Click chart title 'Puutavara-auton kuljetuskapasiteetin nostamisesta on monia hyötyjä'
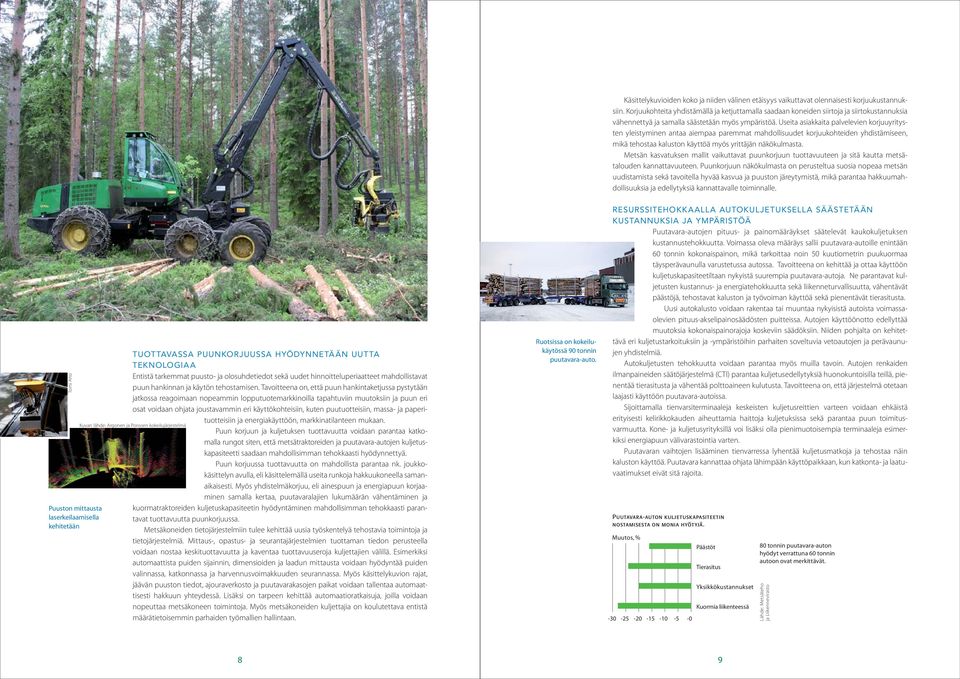The image size is (960, 679). (668, 521)
